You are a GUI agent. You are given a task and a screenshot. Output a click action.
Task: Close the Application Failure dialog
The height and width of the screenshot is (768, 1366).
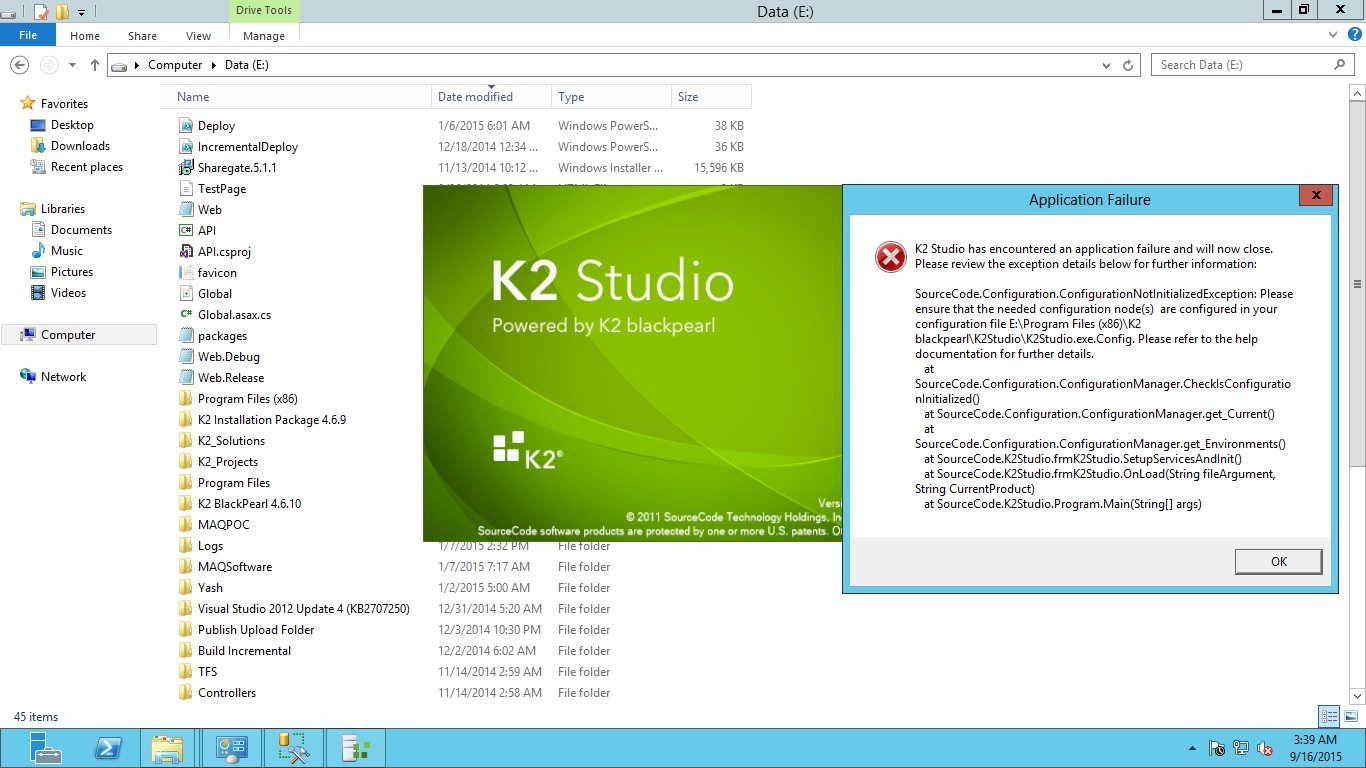pos(1316,196)
